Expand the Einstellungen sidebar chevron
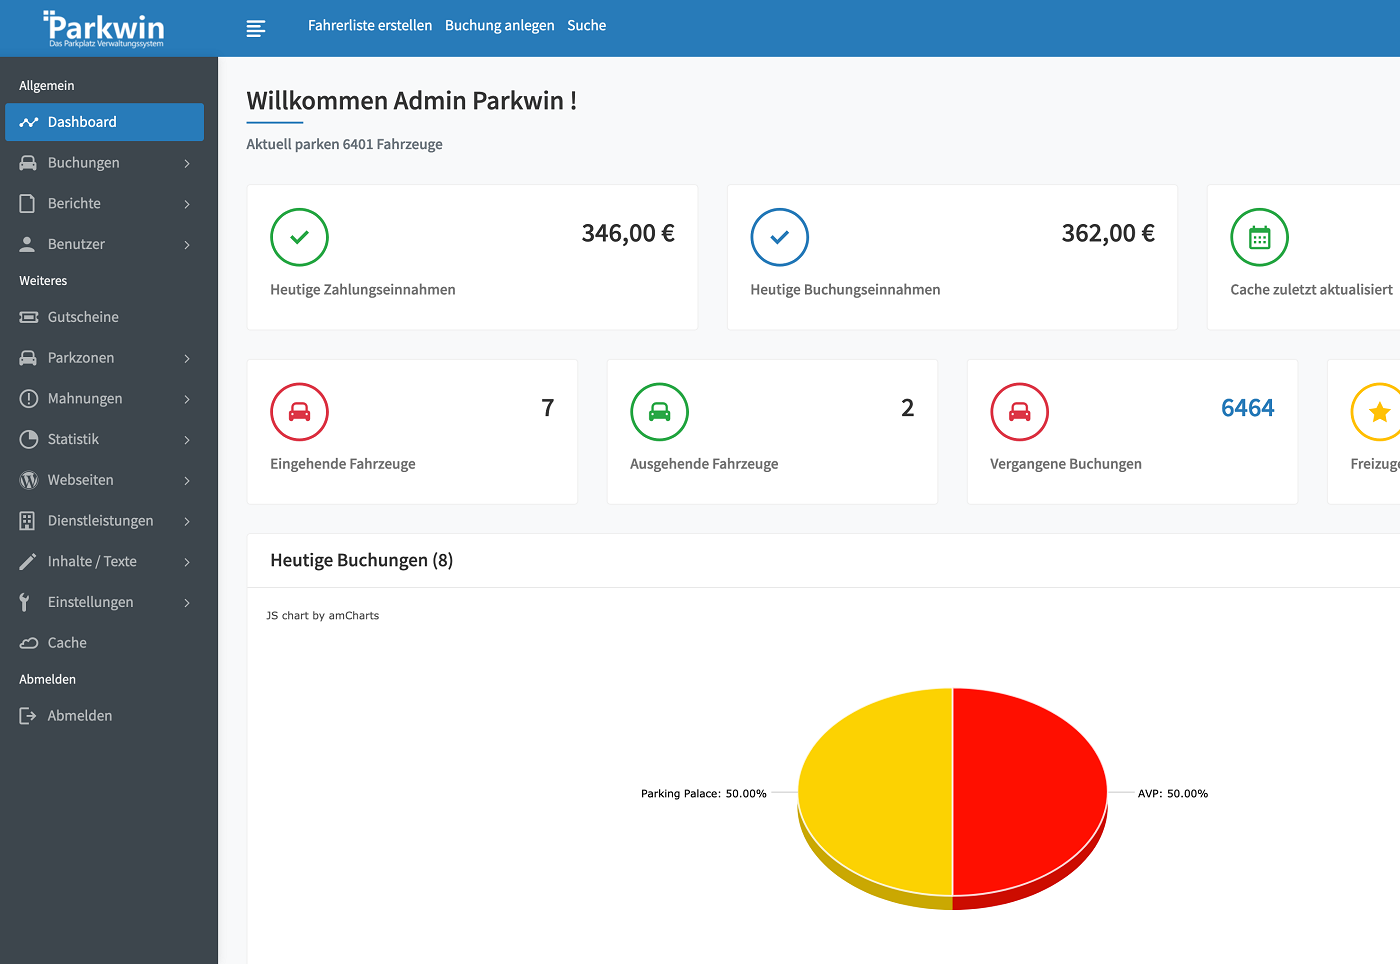Screen dimensions: 1400x964 (187, 602)
